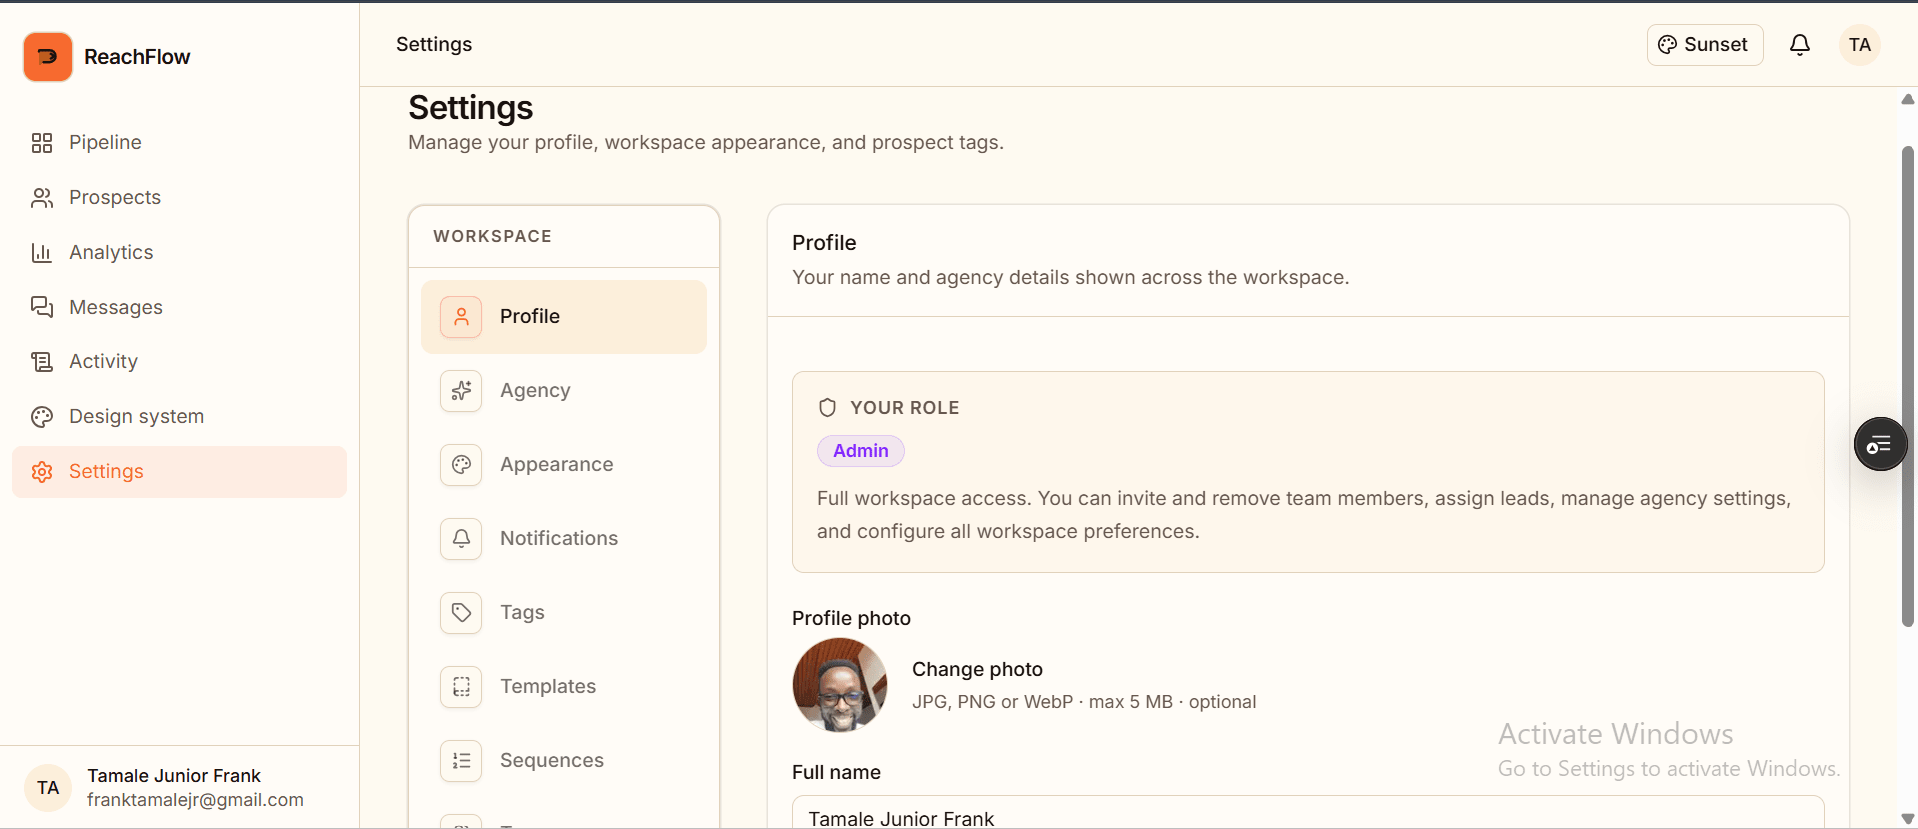Click the Change photo link

tap(977, 669)
